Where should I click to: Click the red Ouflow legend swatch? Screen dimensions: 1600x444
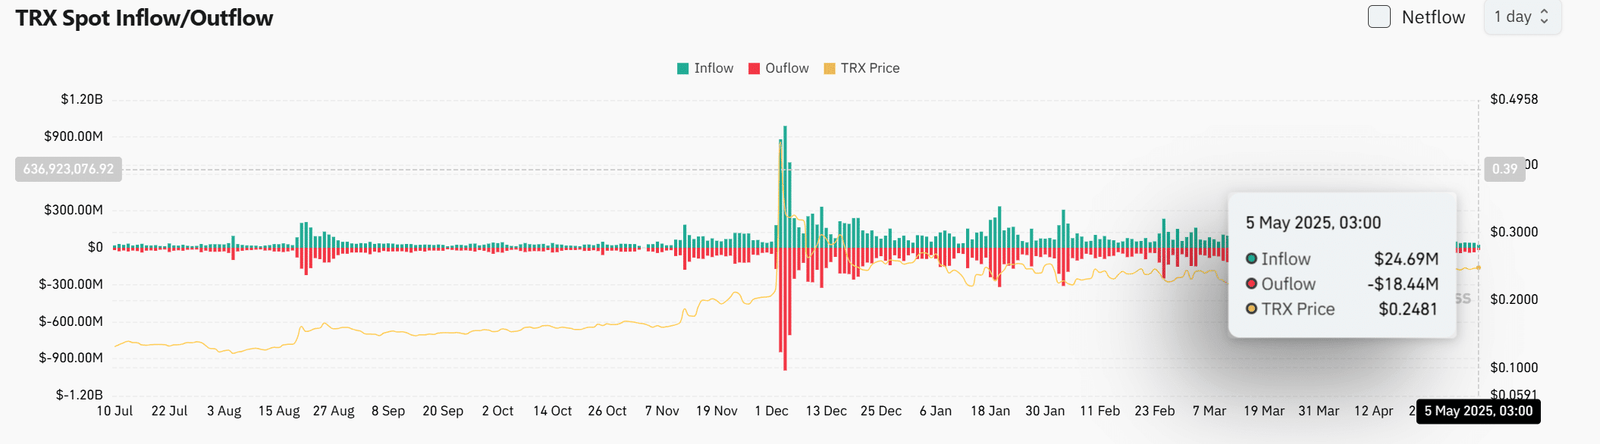coord(754,68)
